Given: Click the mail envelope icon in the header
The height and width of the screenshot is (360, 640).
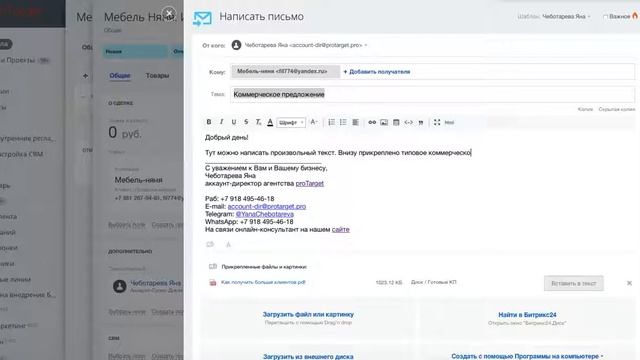Looking at the screenshot, I should pos(202,18).
